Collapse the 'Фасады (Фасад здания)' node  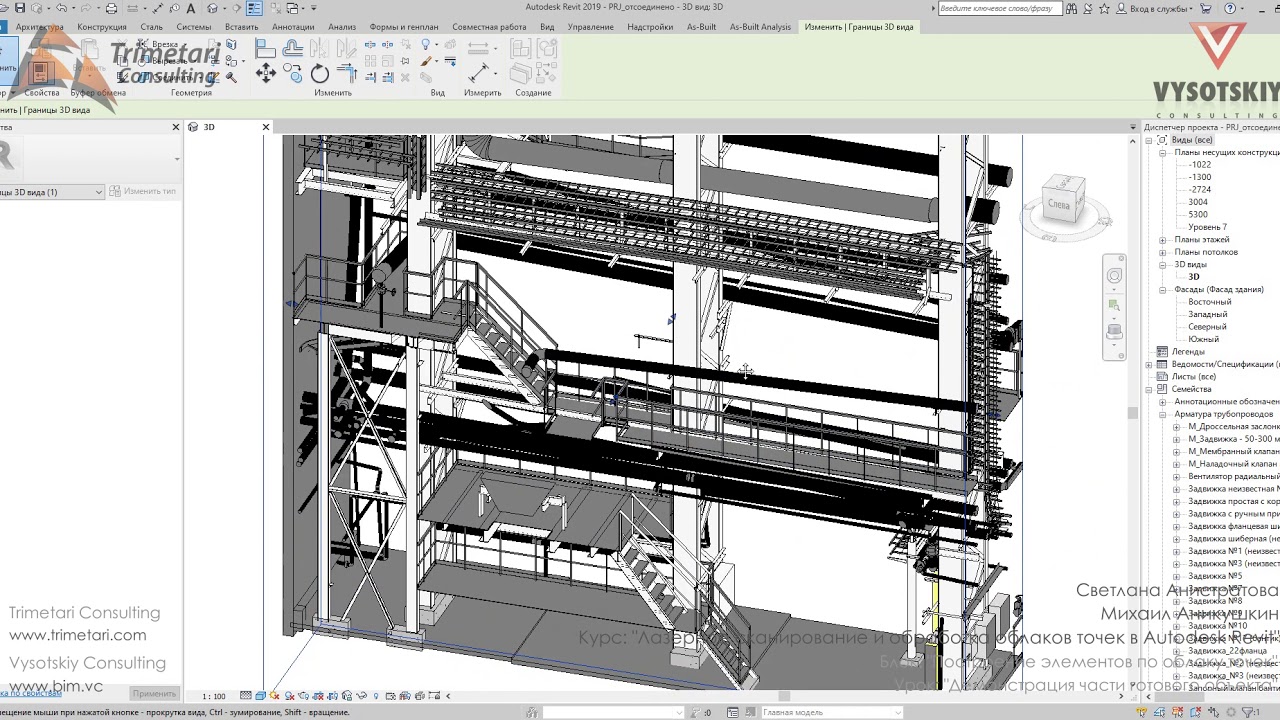[x=1163, y=290]
